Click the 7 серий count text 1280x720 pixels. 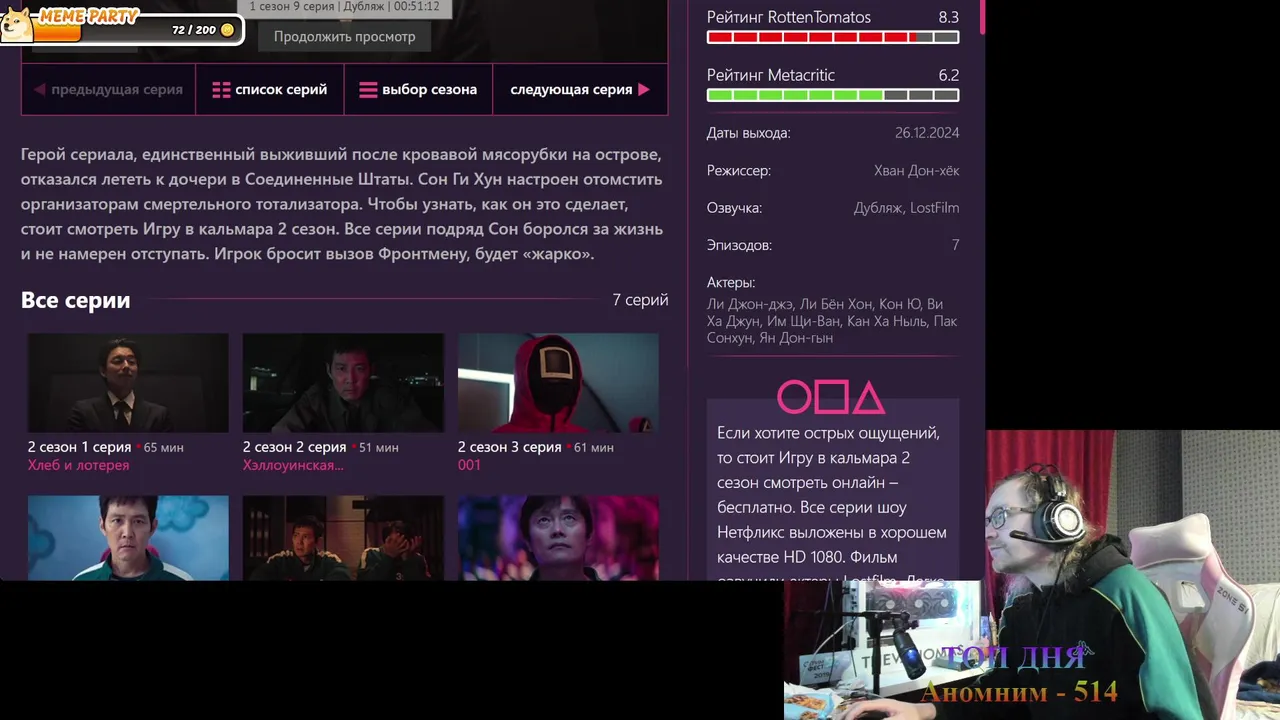point(640,300)
